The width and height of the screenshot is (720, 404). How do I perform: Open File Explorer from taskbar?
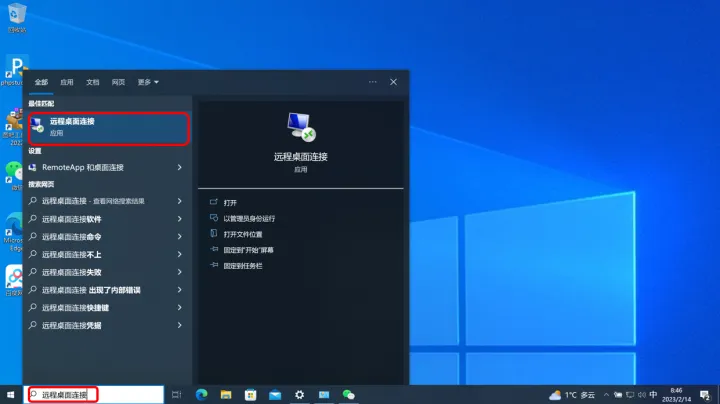pos(226,395)
